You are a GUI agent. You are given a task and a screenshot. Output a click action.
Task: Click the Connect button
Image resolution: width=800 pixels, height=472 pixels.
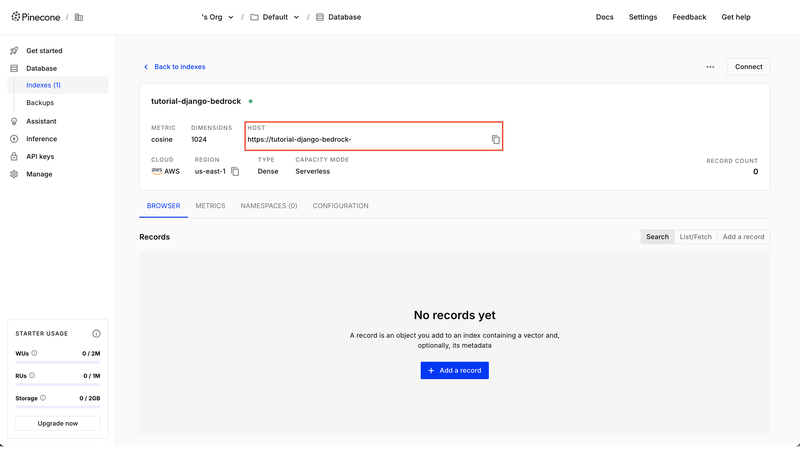(748, 67)
